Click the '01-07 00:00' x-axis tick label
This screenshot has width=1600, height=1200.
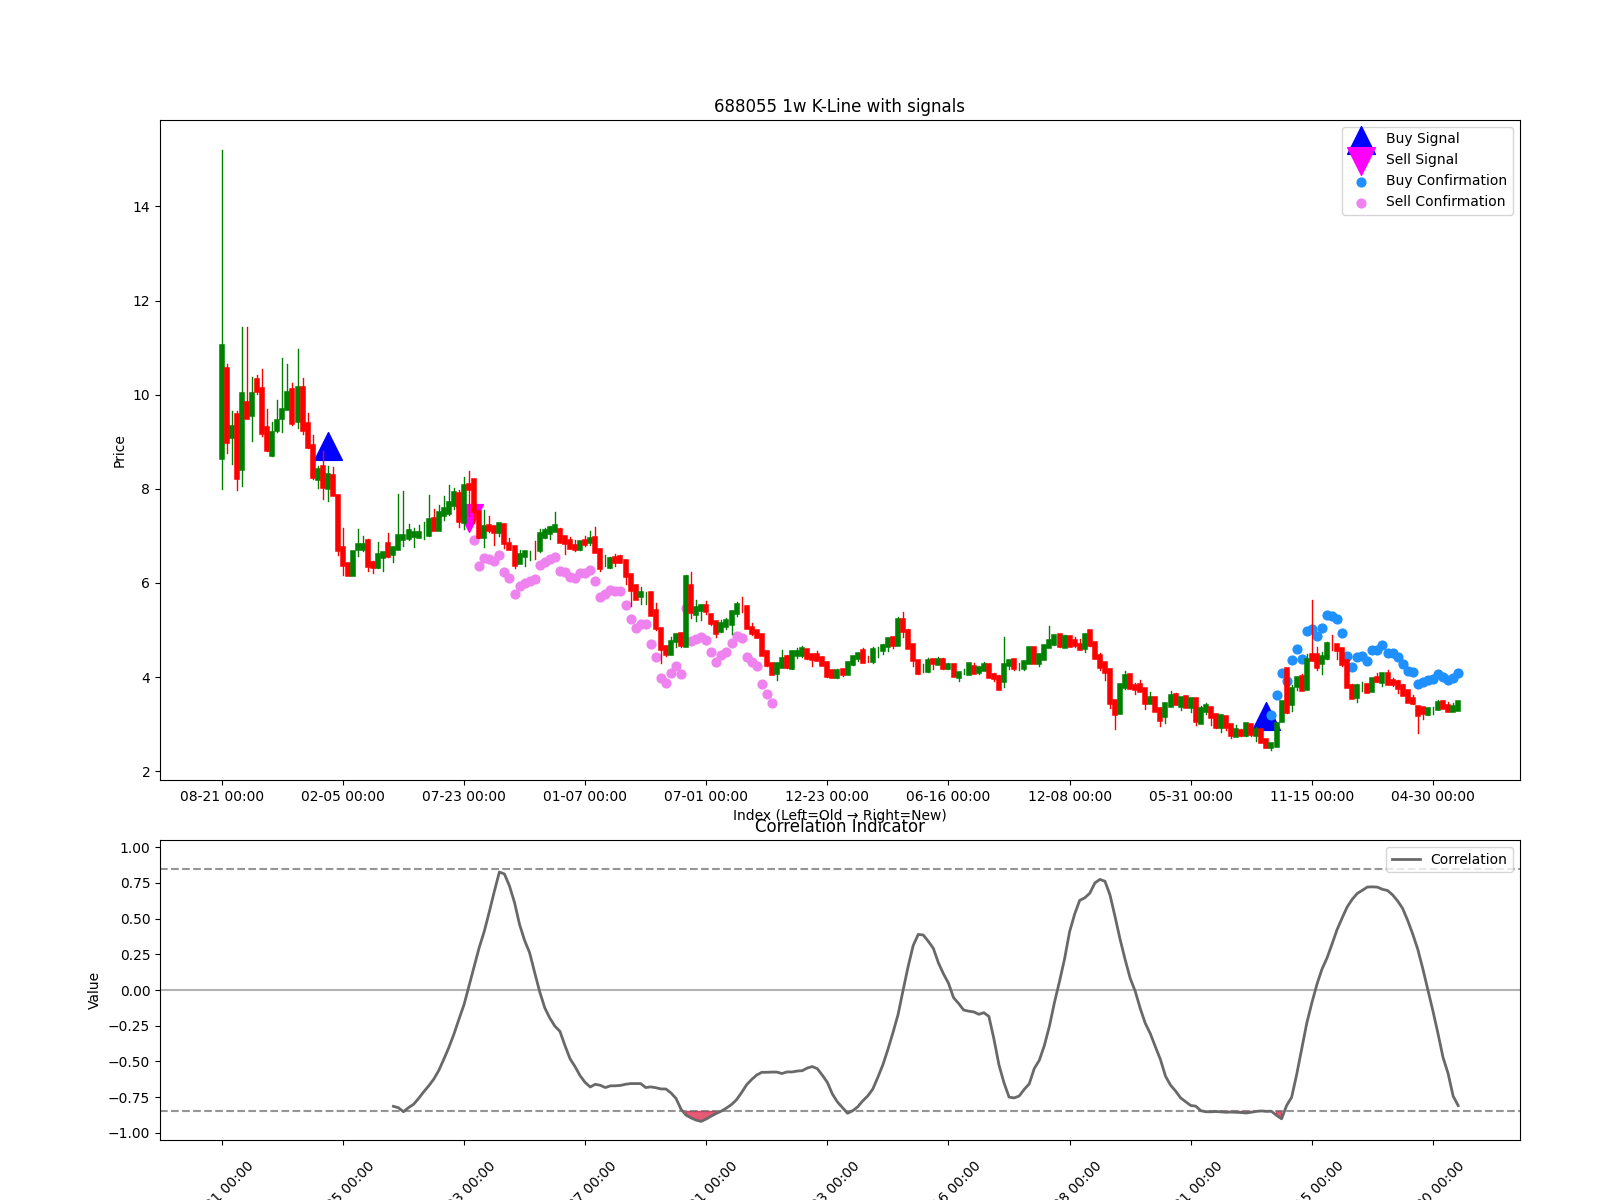585,796
